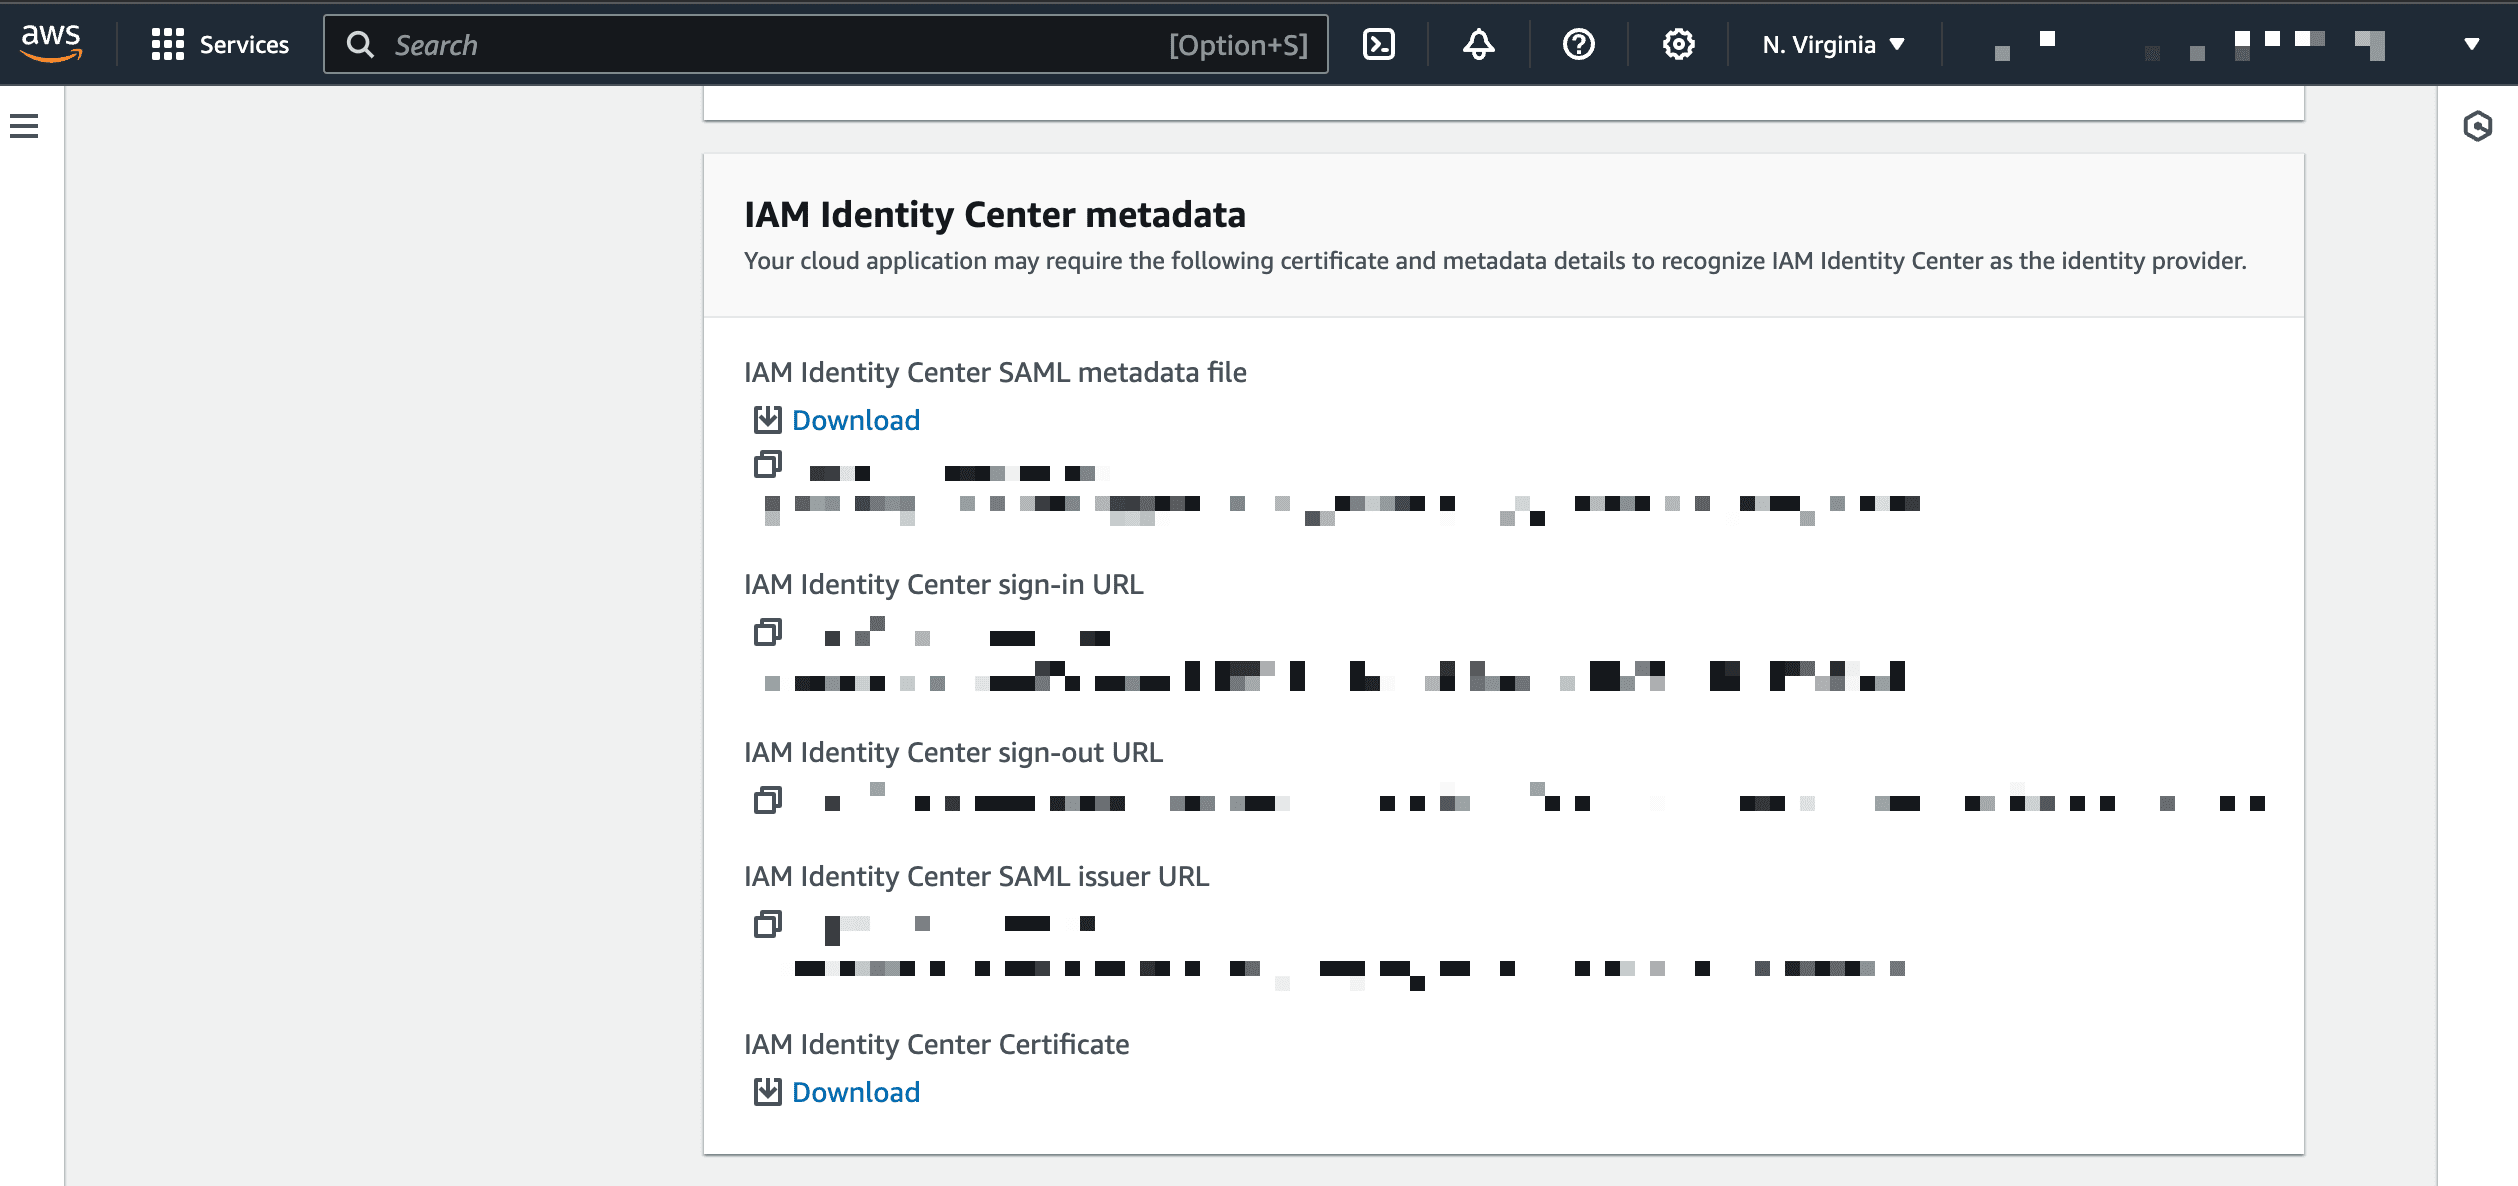Click the hamburger menu icon left sidebar
The width and height of the screenshot is (2518, 1186).
click(24, 128)
